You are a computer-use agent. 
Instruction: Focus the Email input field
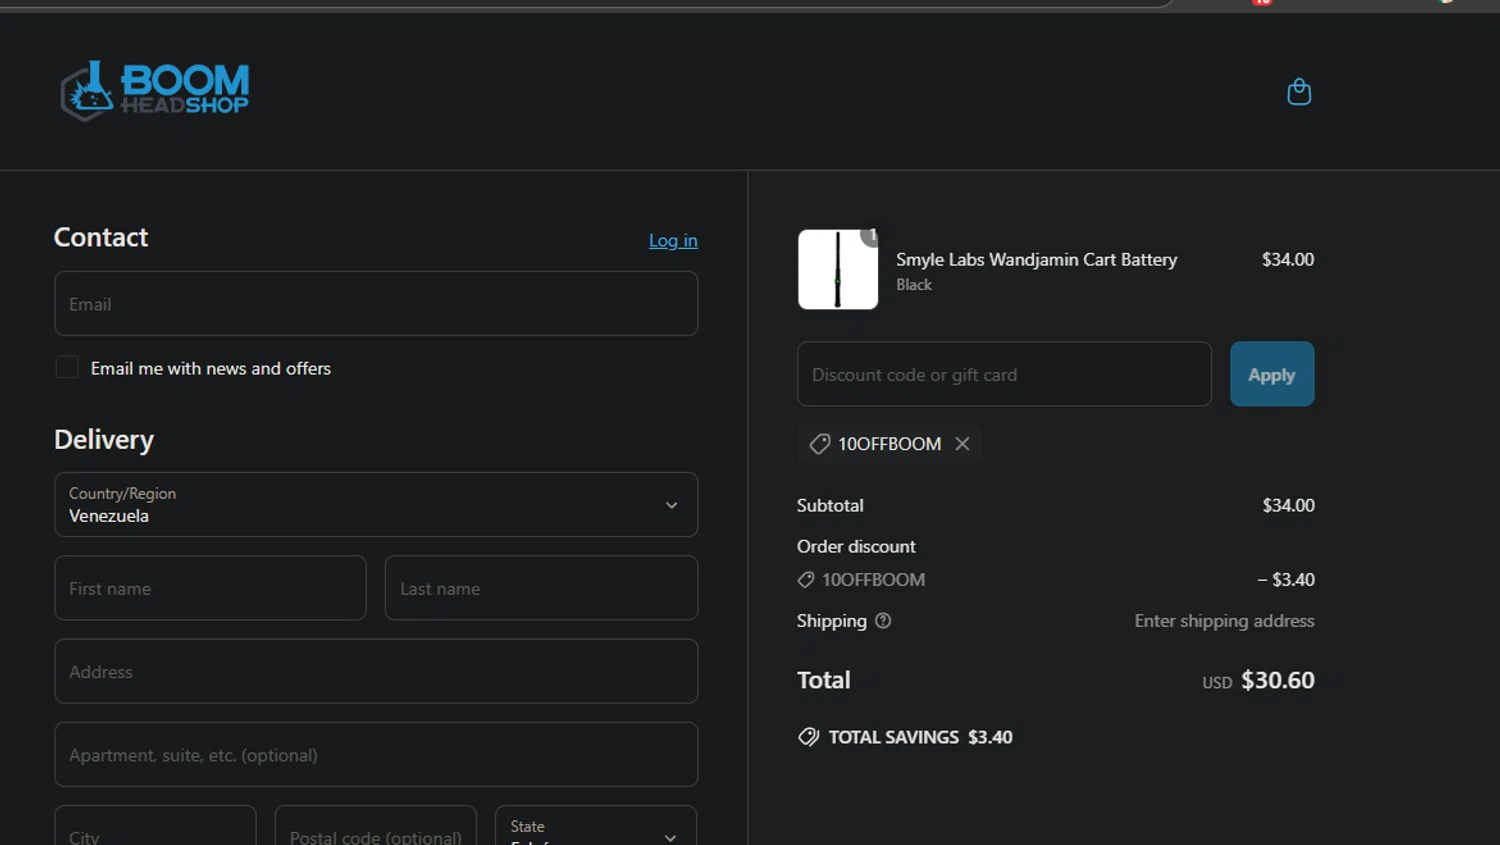tap(376, 304)
